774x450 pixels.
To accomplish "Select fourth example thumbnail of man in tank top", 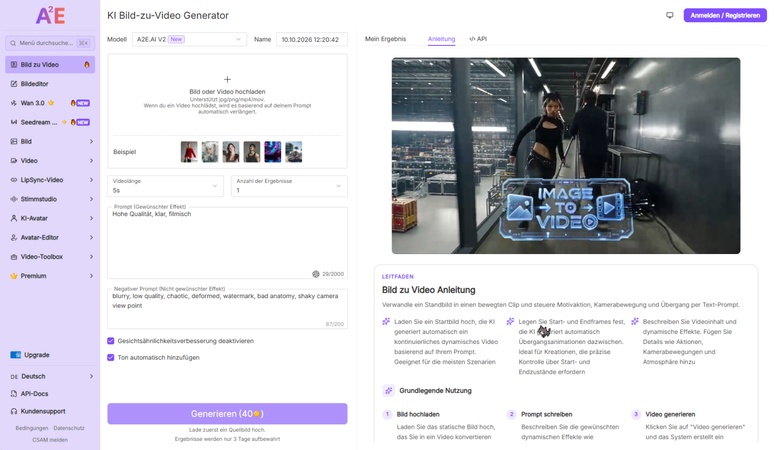I will (x=252, y=152).
